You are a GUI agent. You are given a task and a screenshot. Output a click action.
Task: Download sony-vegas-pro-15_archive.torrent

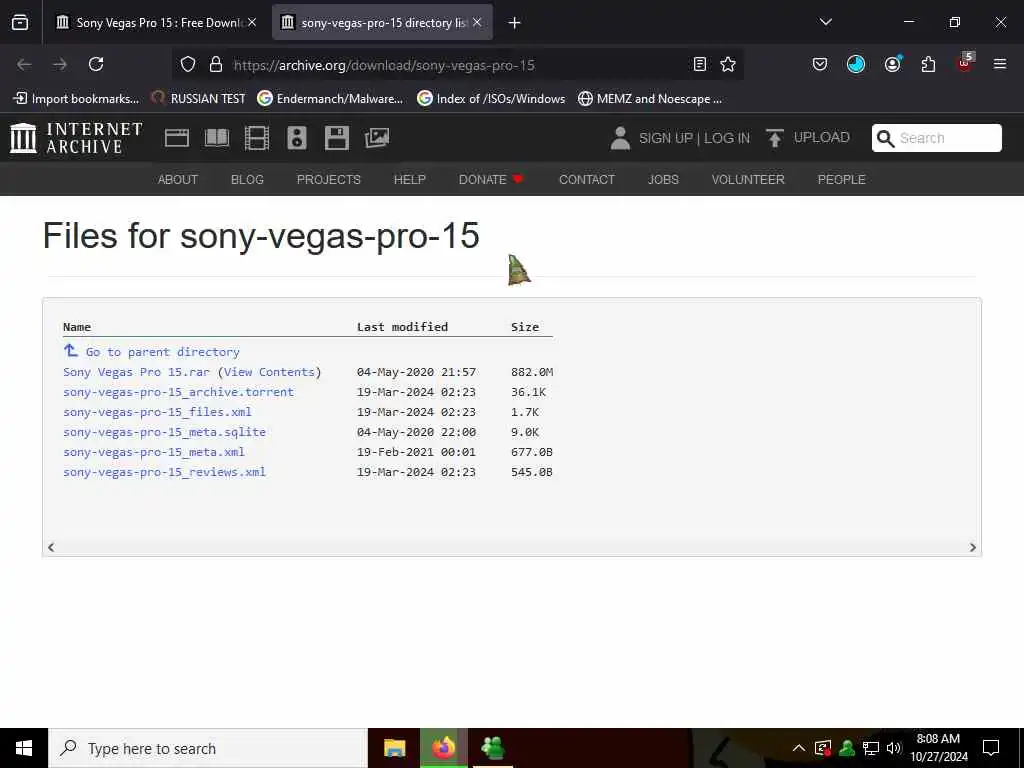click(x=178, y=392)
